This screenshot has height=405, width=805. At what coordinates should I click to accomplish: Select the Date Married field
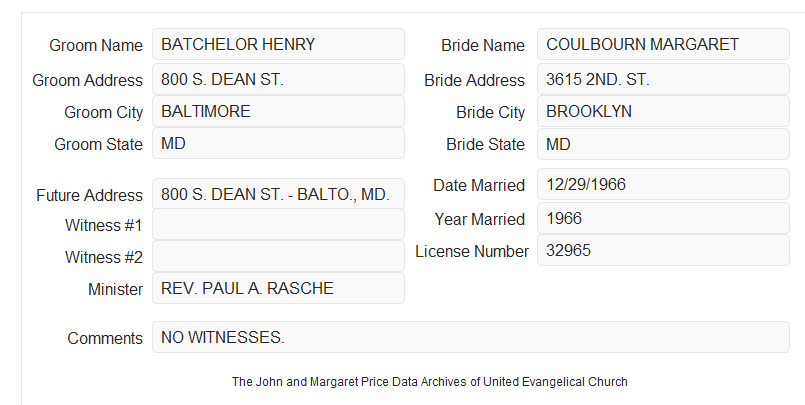coord(663,184)
